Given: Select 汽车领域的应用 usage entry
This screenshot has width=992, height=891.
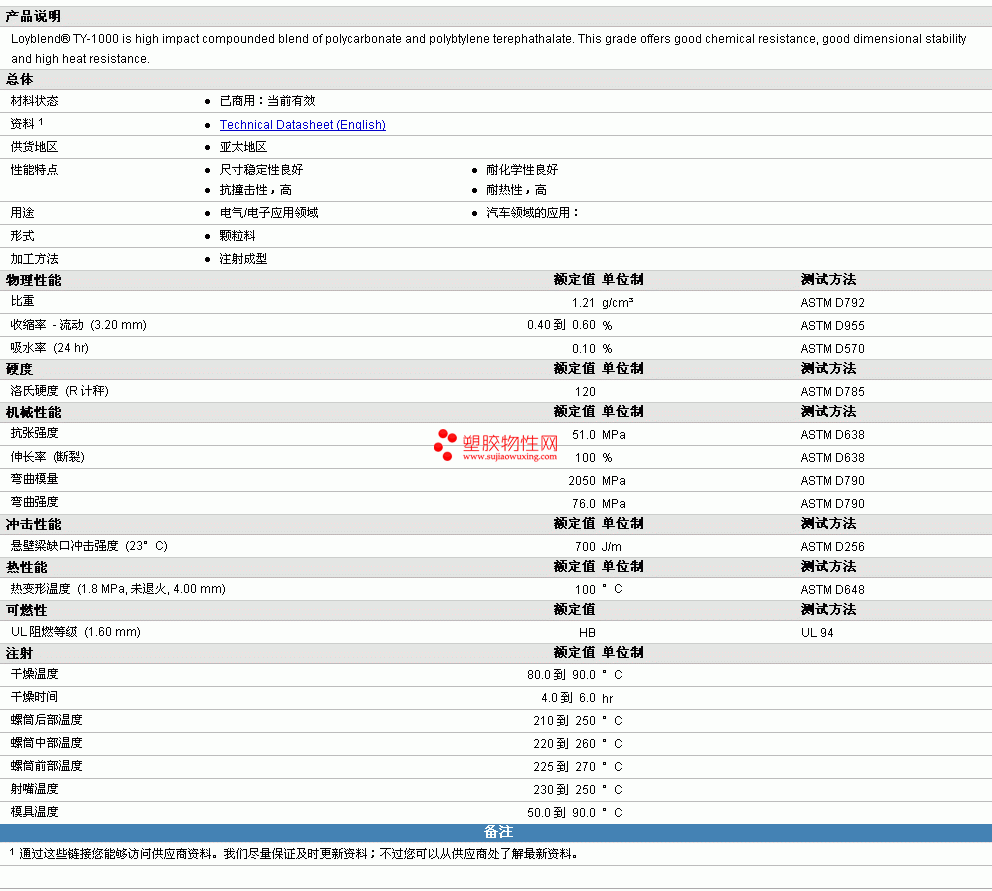Looking at the screenshot, I should pos(532,213).
